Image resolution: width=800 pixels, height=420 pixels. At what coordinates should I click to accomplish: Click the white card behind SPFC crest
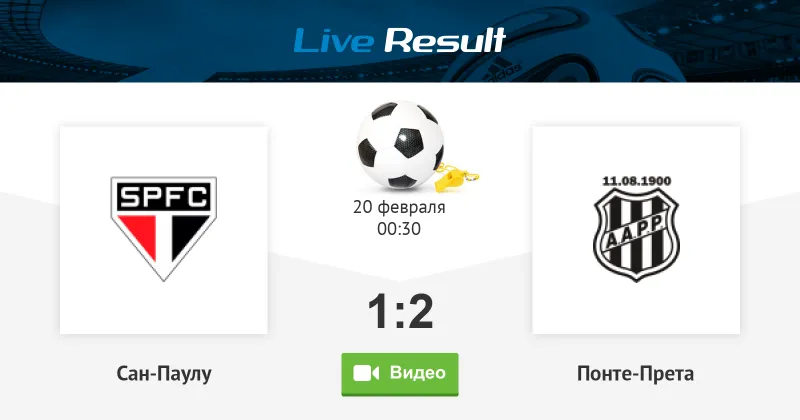pyautogui.click(x=164, y=230)
